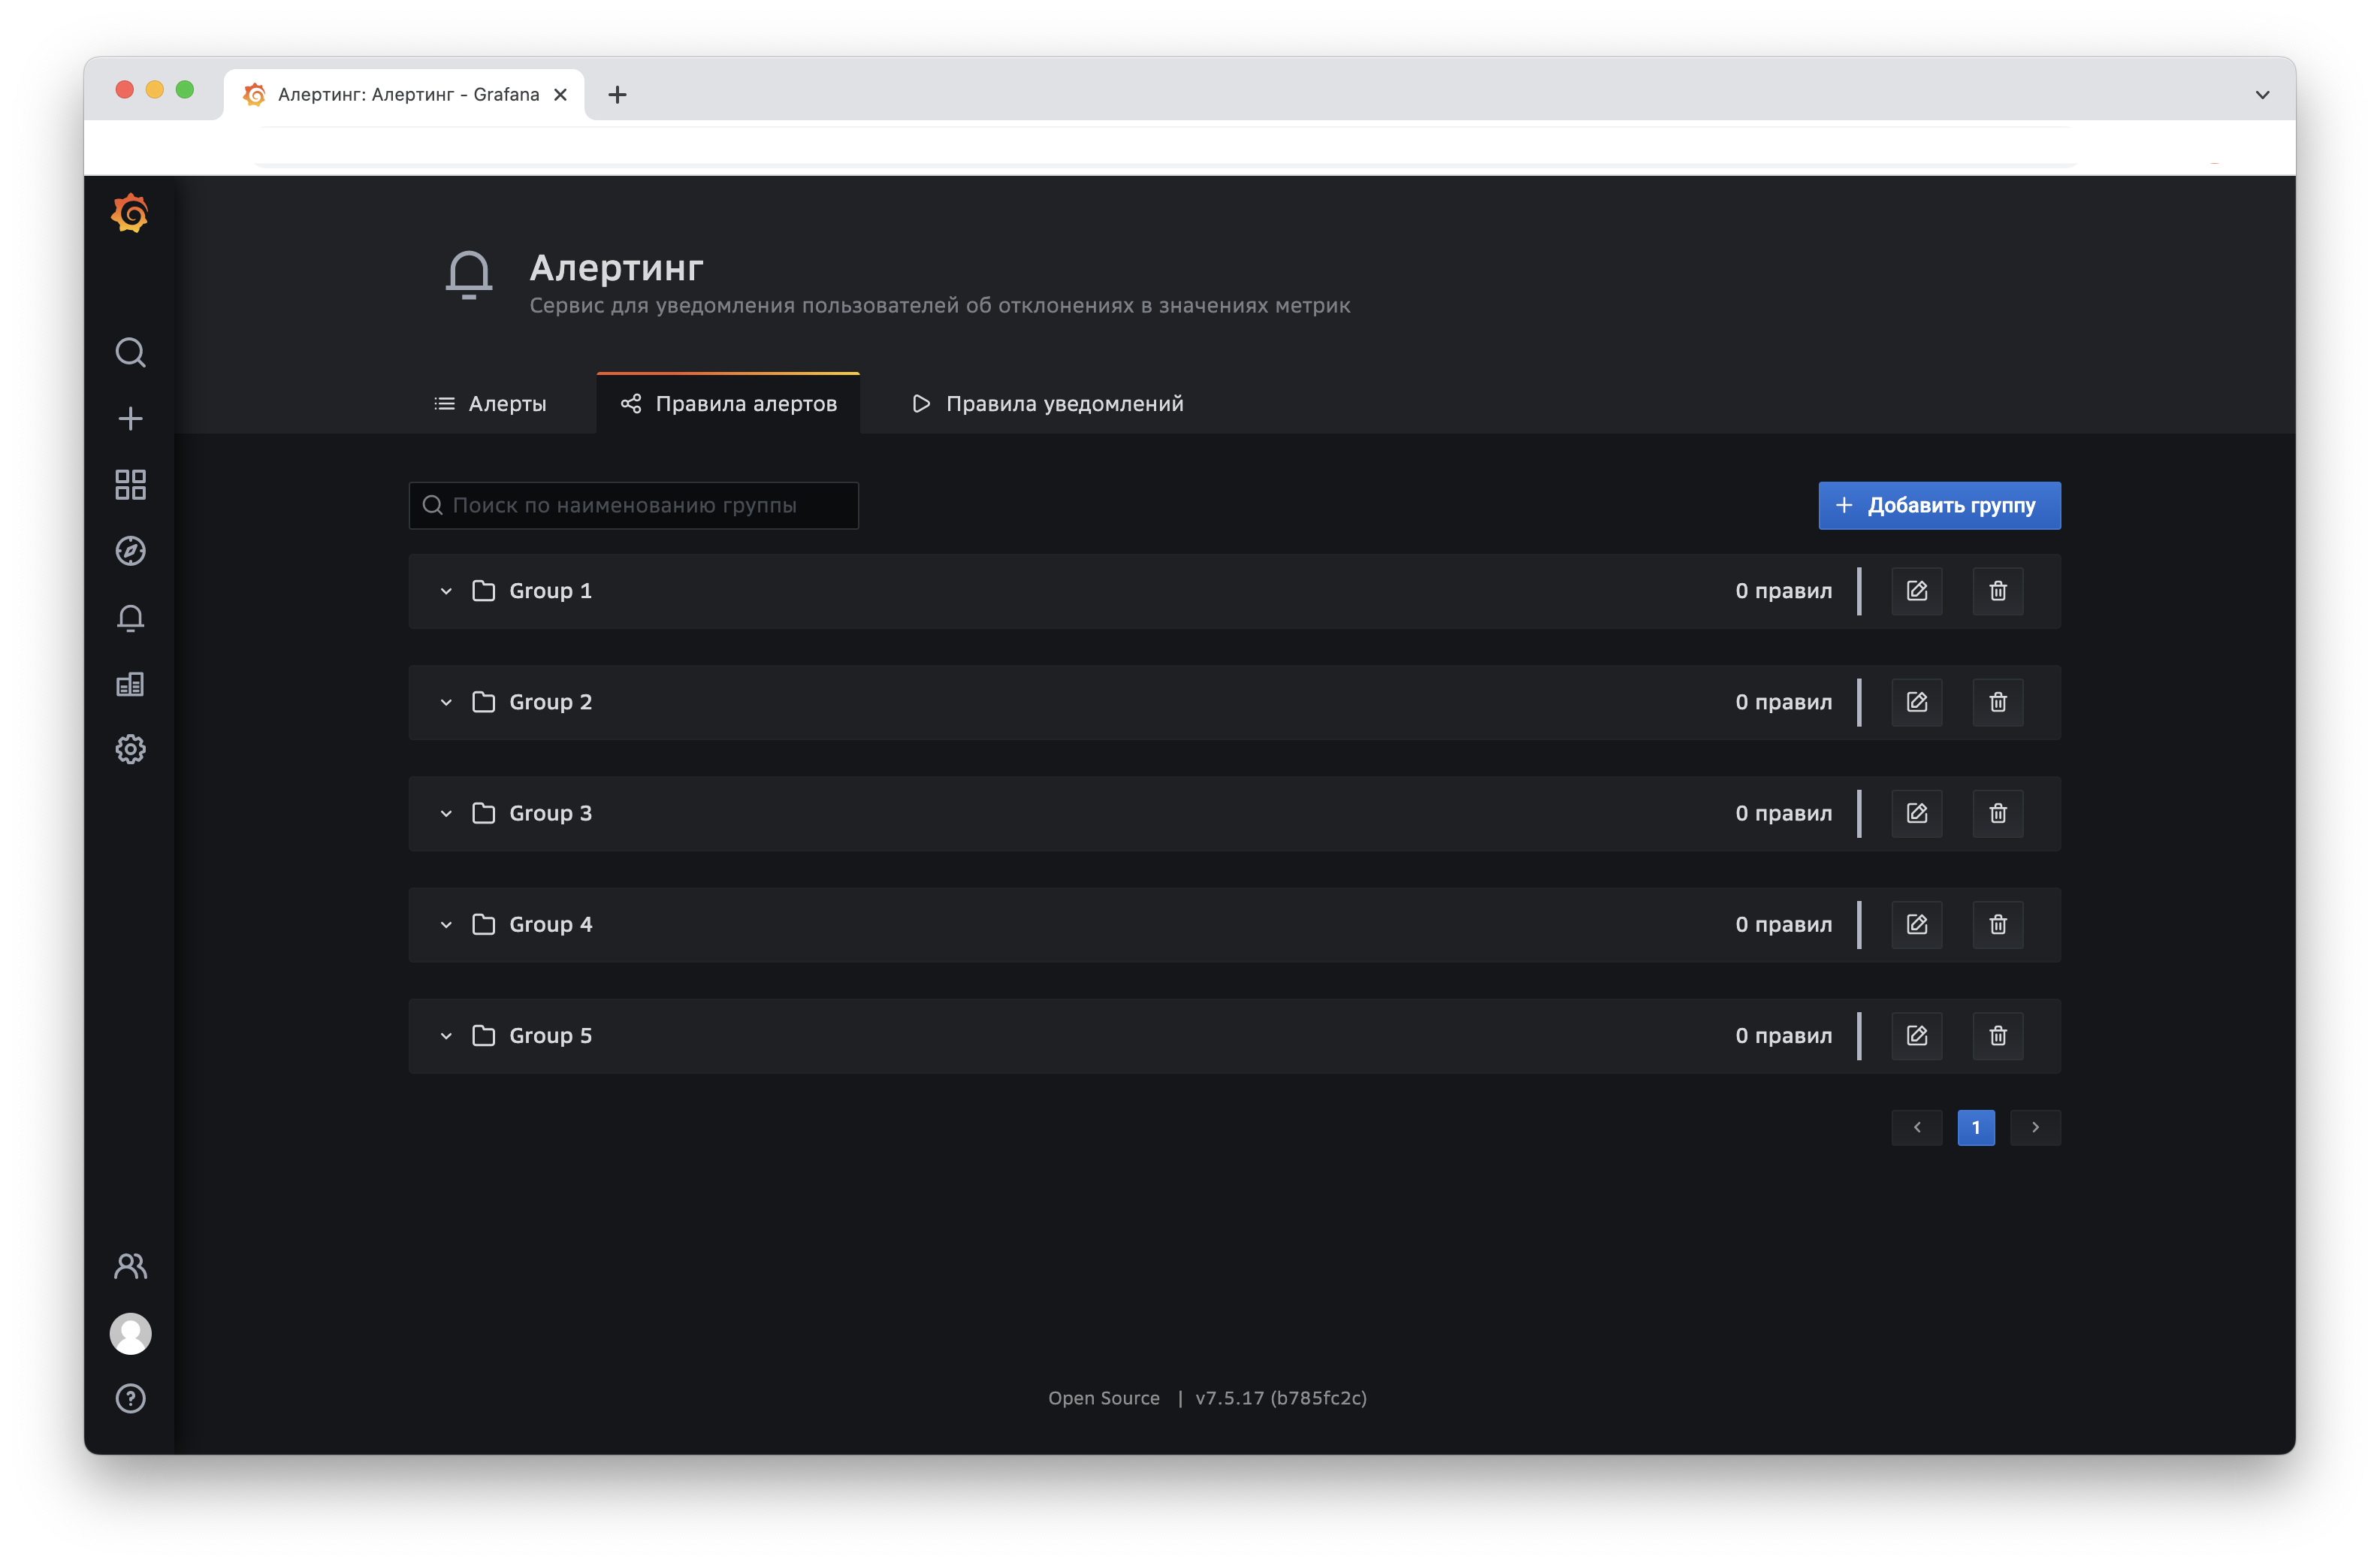The image size is (2380, 1566).
Task: Close the Алертинг browser tab
Action: click(561, 94)
